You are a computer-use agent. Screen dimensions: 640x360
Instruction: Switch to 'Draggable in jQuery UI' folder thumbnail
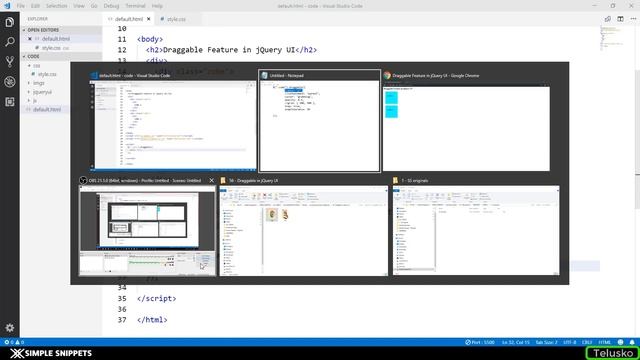(304, 231)
